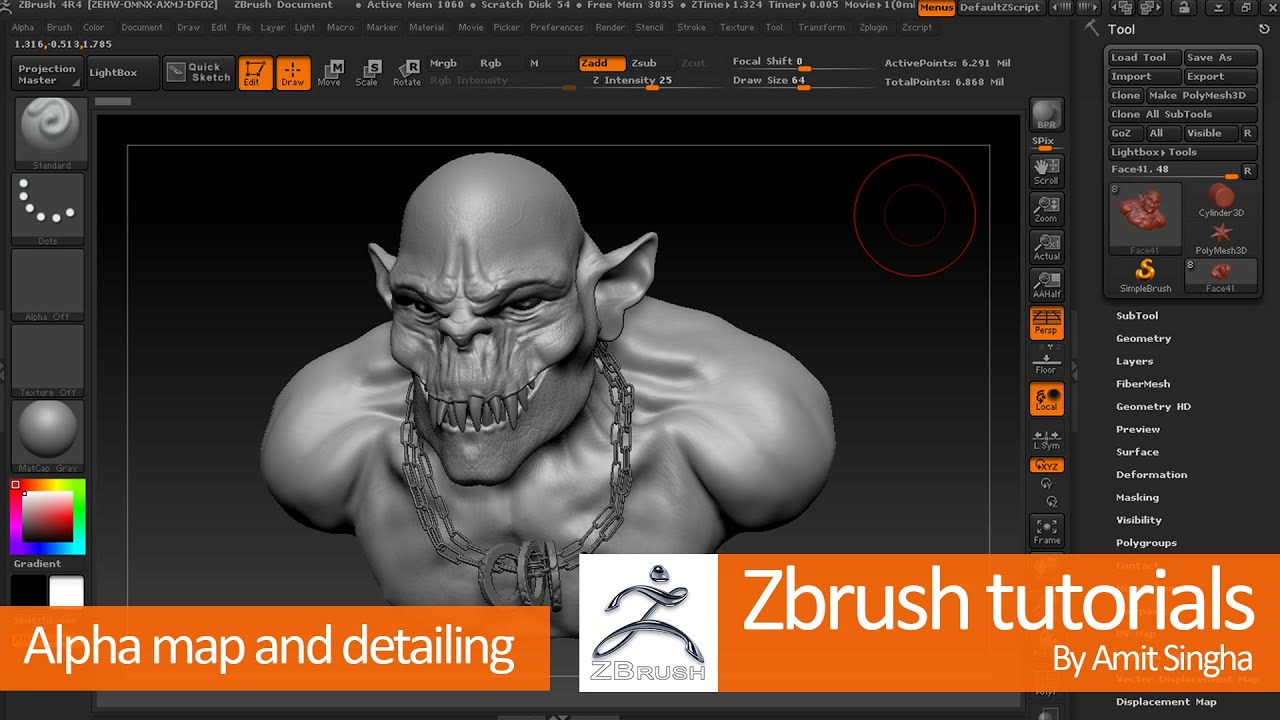The width and height of the screenshot is (1280, 720).
Task: Select the large Face41 tool thumbnail
Action: [1145, 219]
